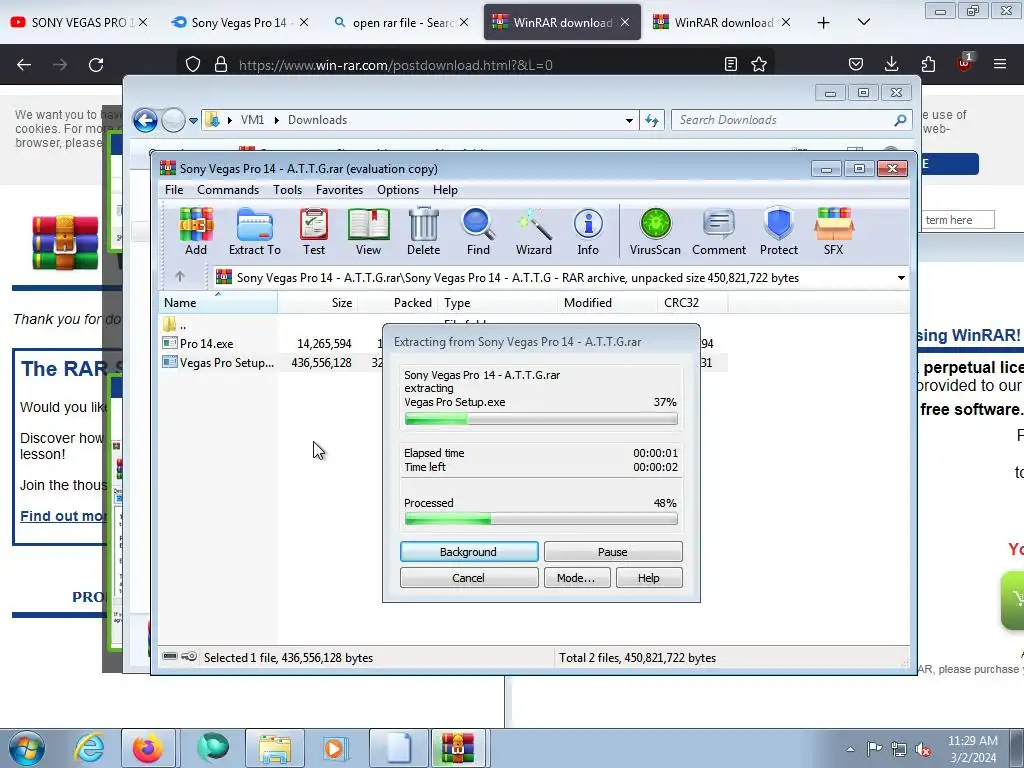Click Firefox back navigation arrow

(x=24, y=65)
